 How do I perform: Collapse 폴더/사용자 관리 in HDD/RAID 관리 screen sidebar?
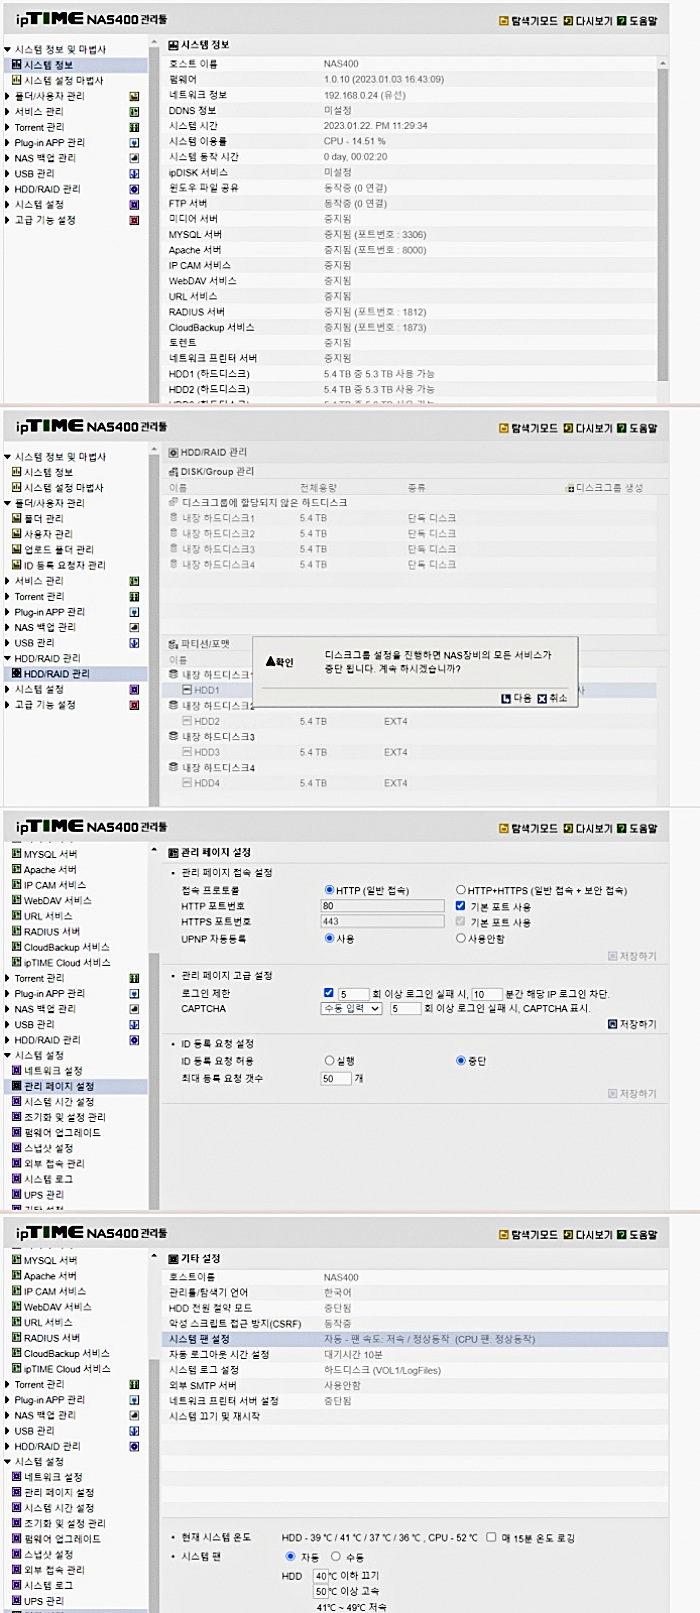pos(7,504)
